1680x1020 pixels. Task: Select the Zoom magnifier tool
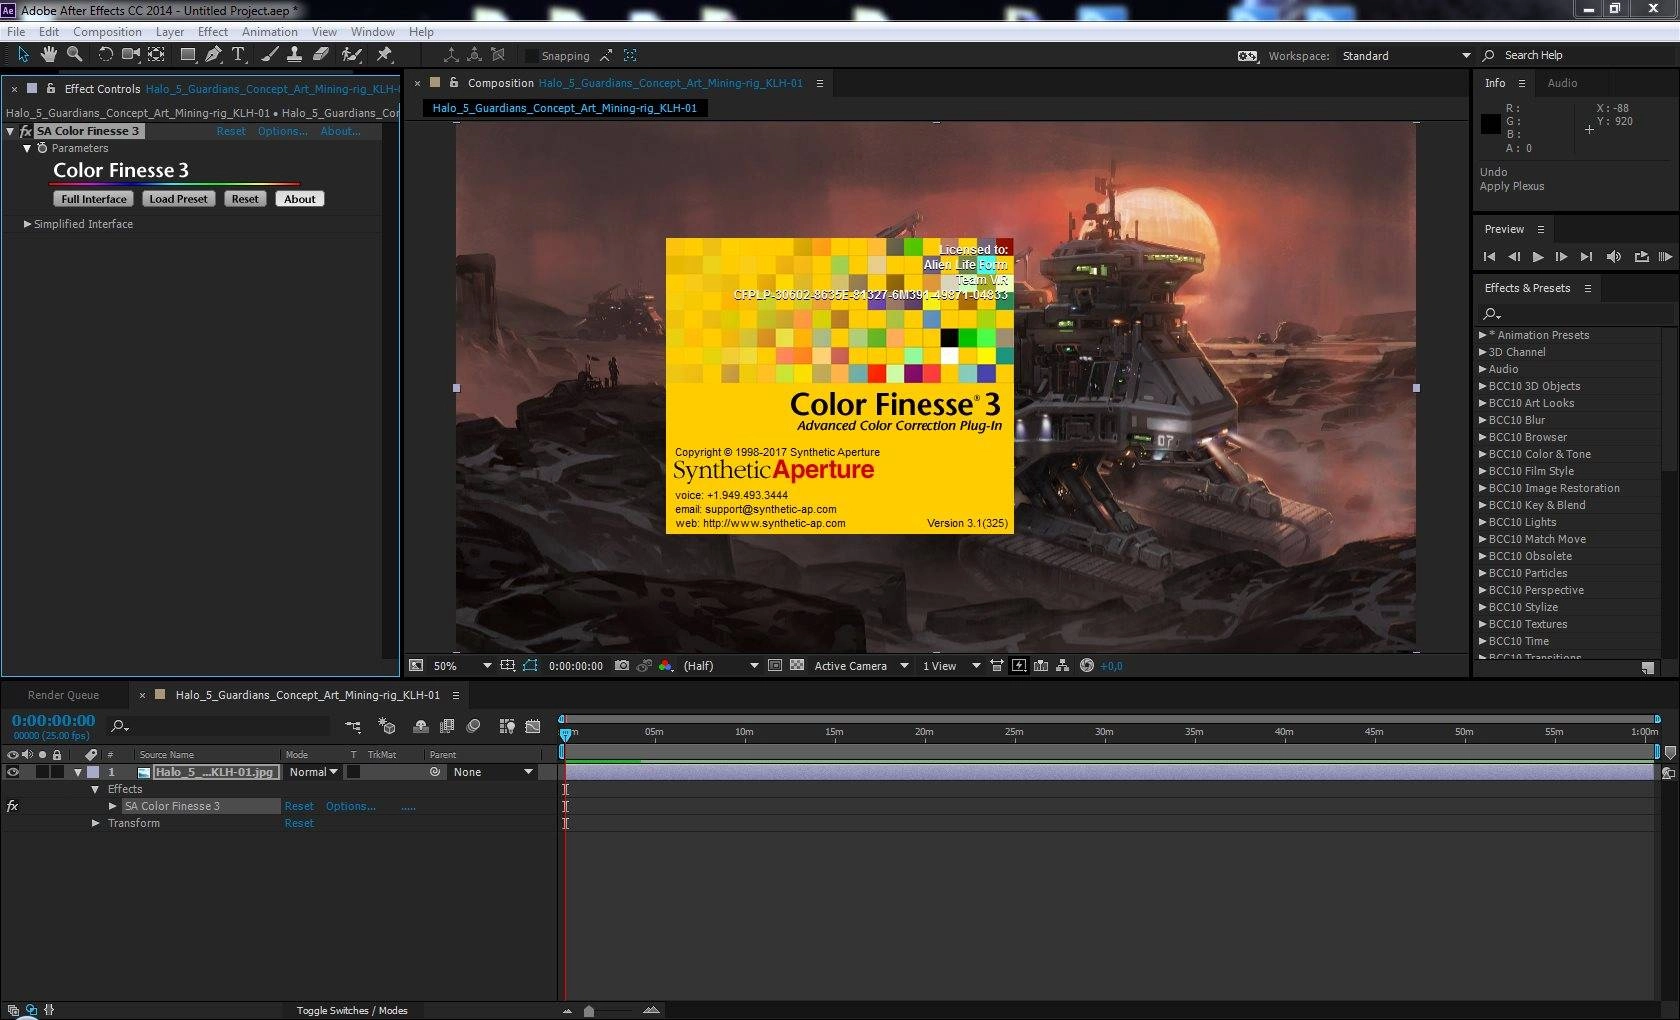coord(74,55)
